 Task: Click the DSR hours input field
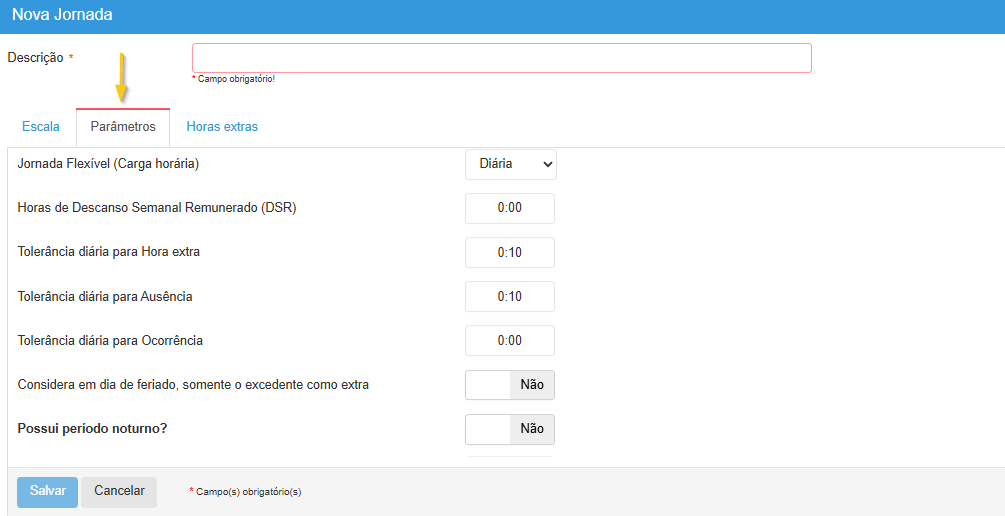510,208
